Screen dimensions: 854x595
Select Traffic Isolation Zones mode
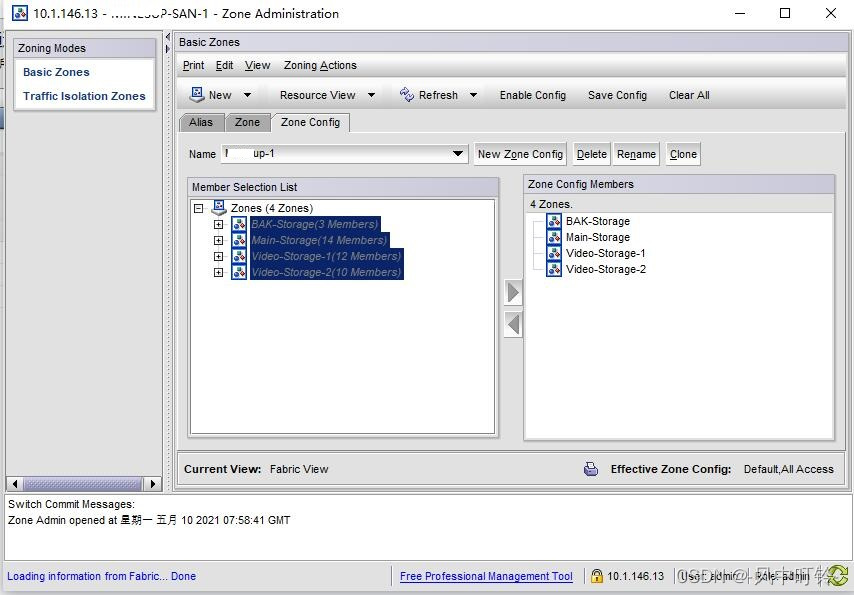click(84, 96)
